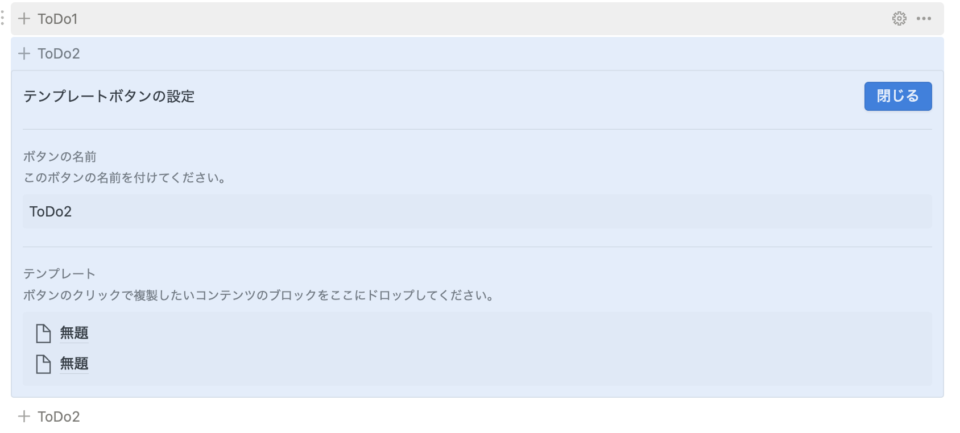Close the template settings with 閉じる button
The image size is (960, 433).
click(898, 96)
